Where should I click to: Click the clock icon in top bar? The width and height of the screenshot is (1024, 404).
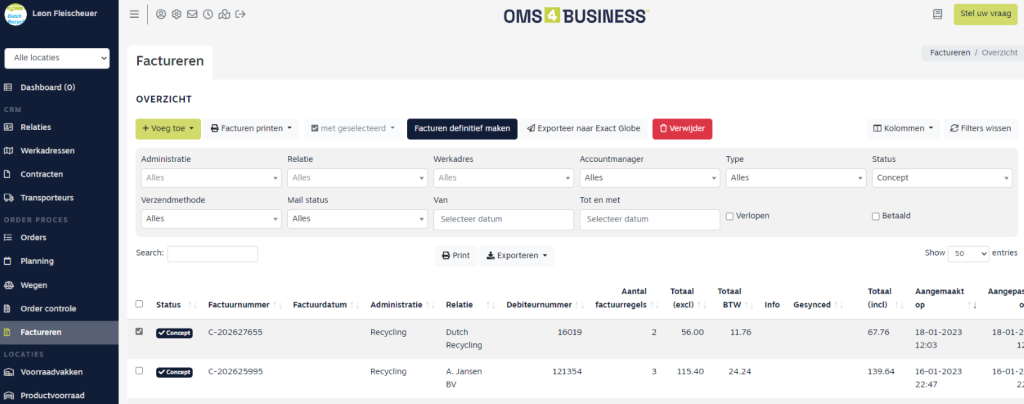207,14
